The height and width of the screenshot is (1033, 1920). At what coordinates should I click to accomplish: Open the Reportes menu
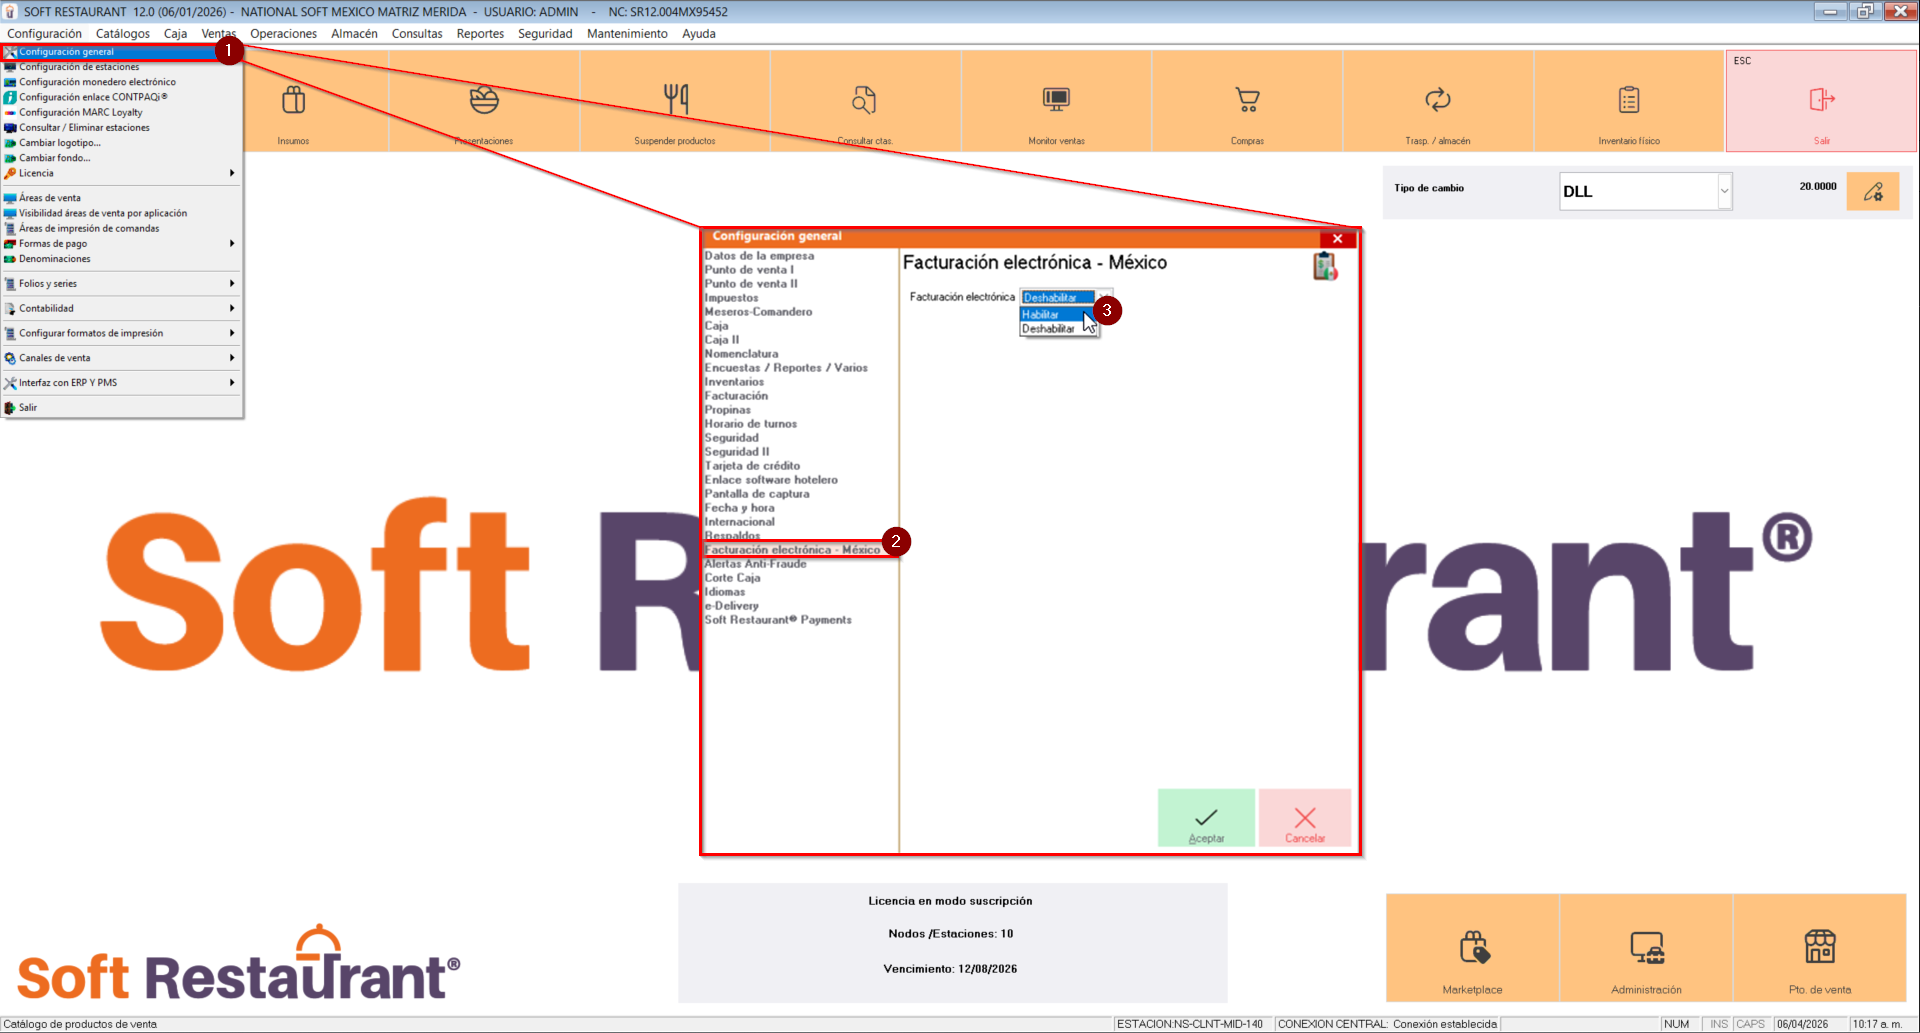click(x=480, y=34)
